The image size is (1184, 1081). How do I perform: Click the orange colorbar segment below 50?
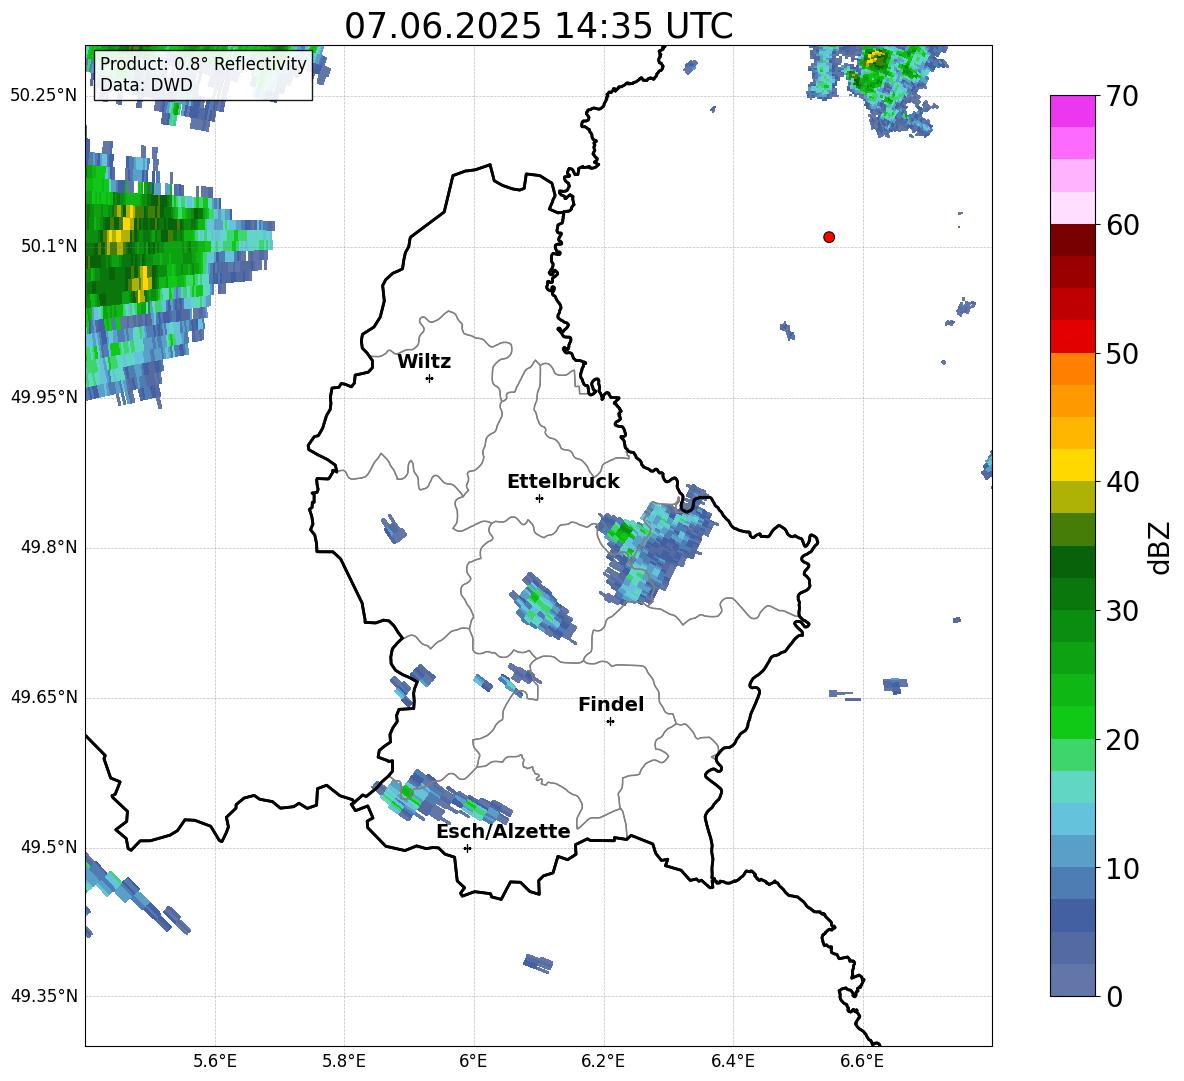pyautogui.click(x=1072, y=369)
